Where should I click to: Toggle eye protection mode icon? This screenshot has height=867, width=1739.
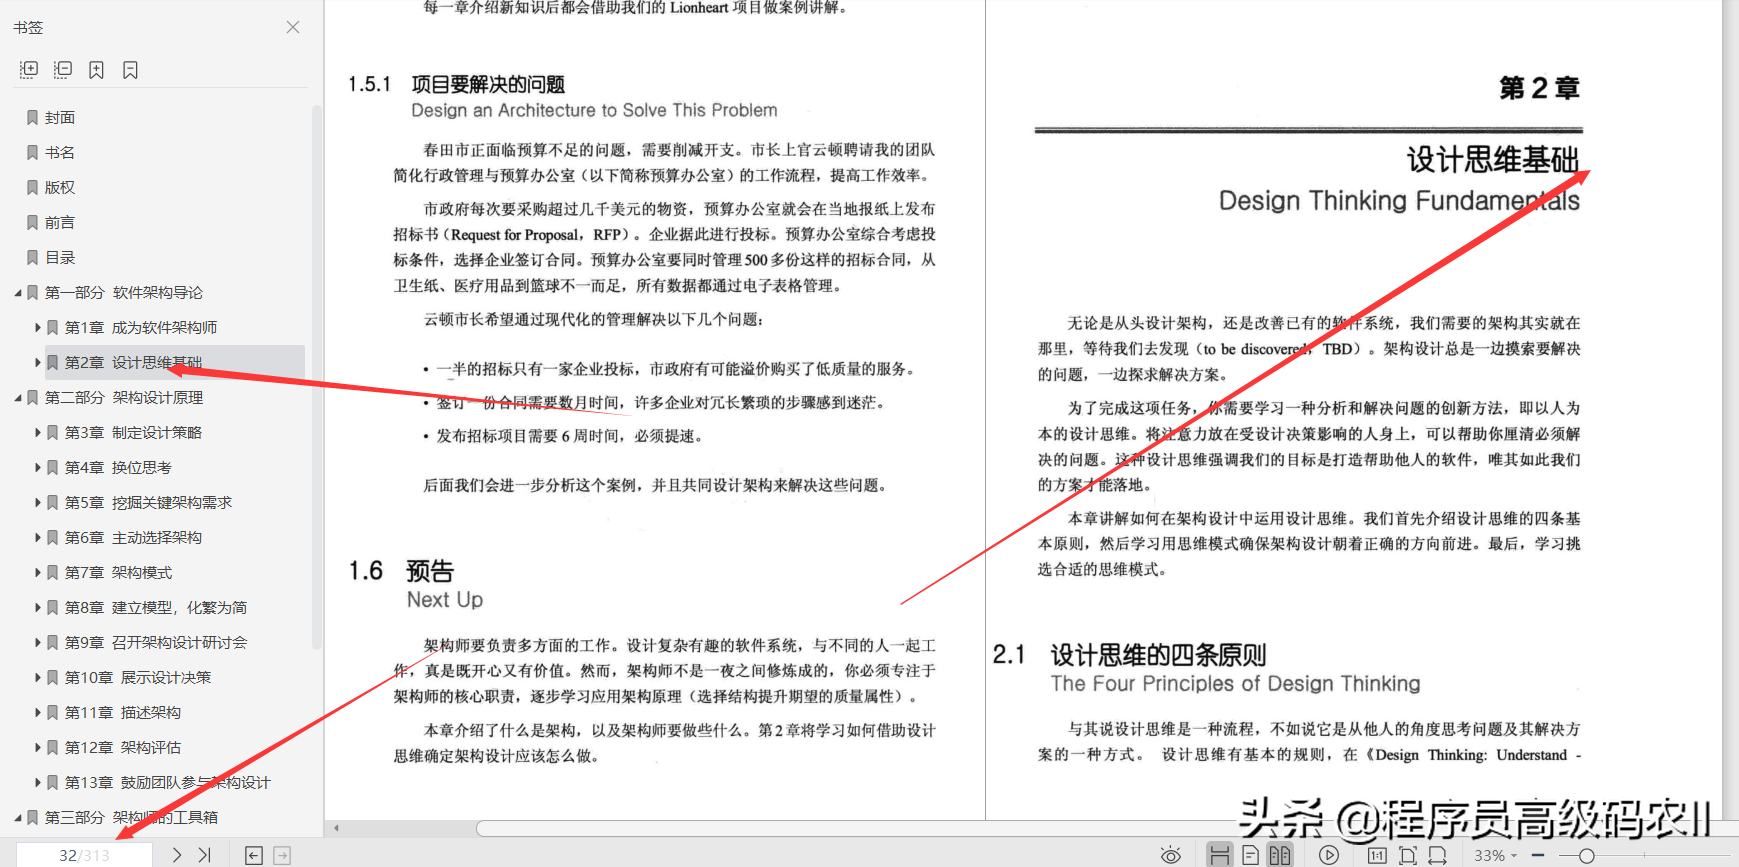click(x=1171, y=855)
